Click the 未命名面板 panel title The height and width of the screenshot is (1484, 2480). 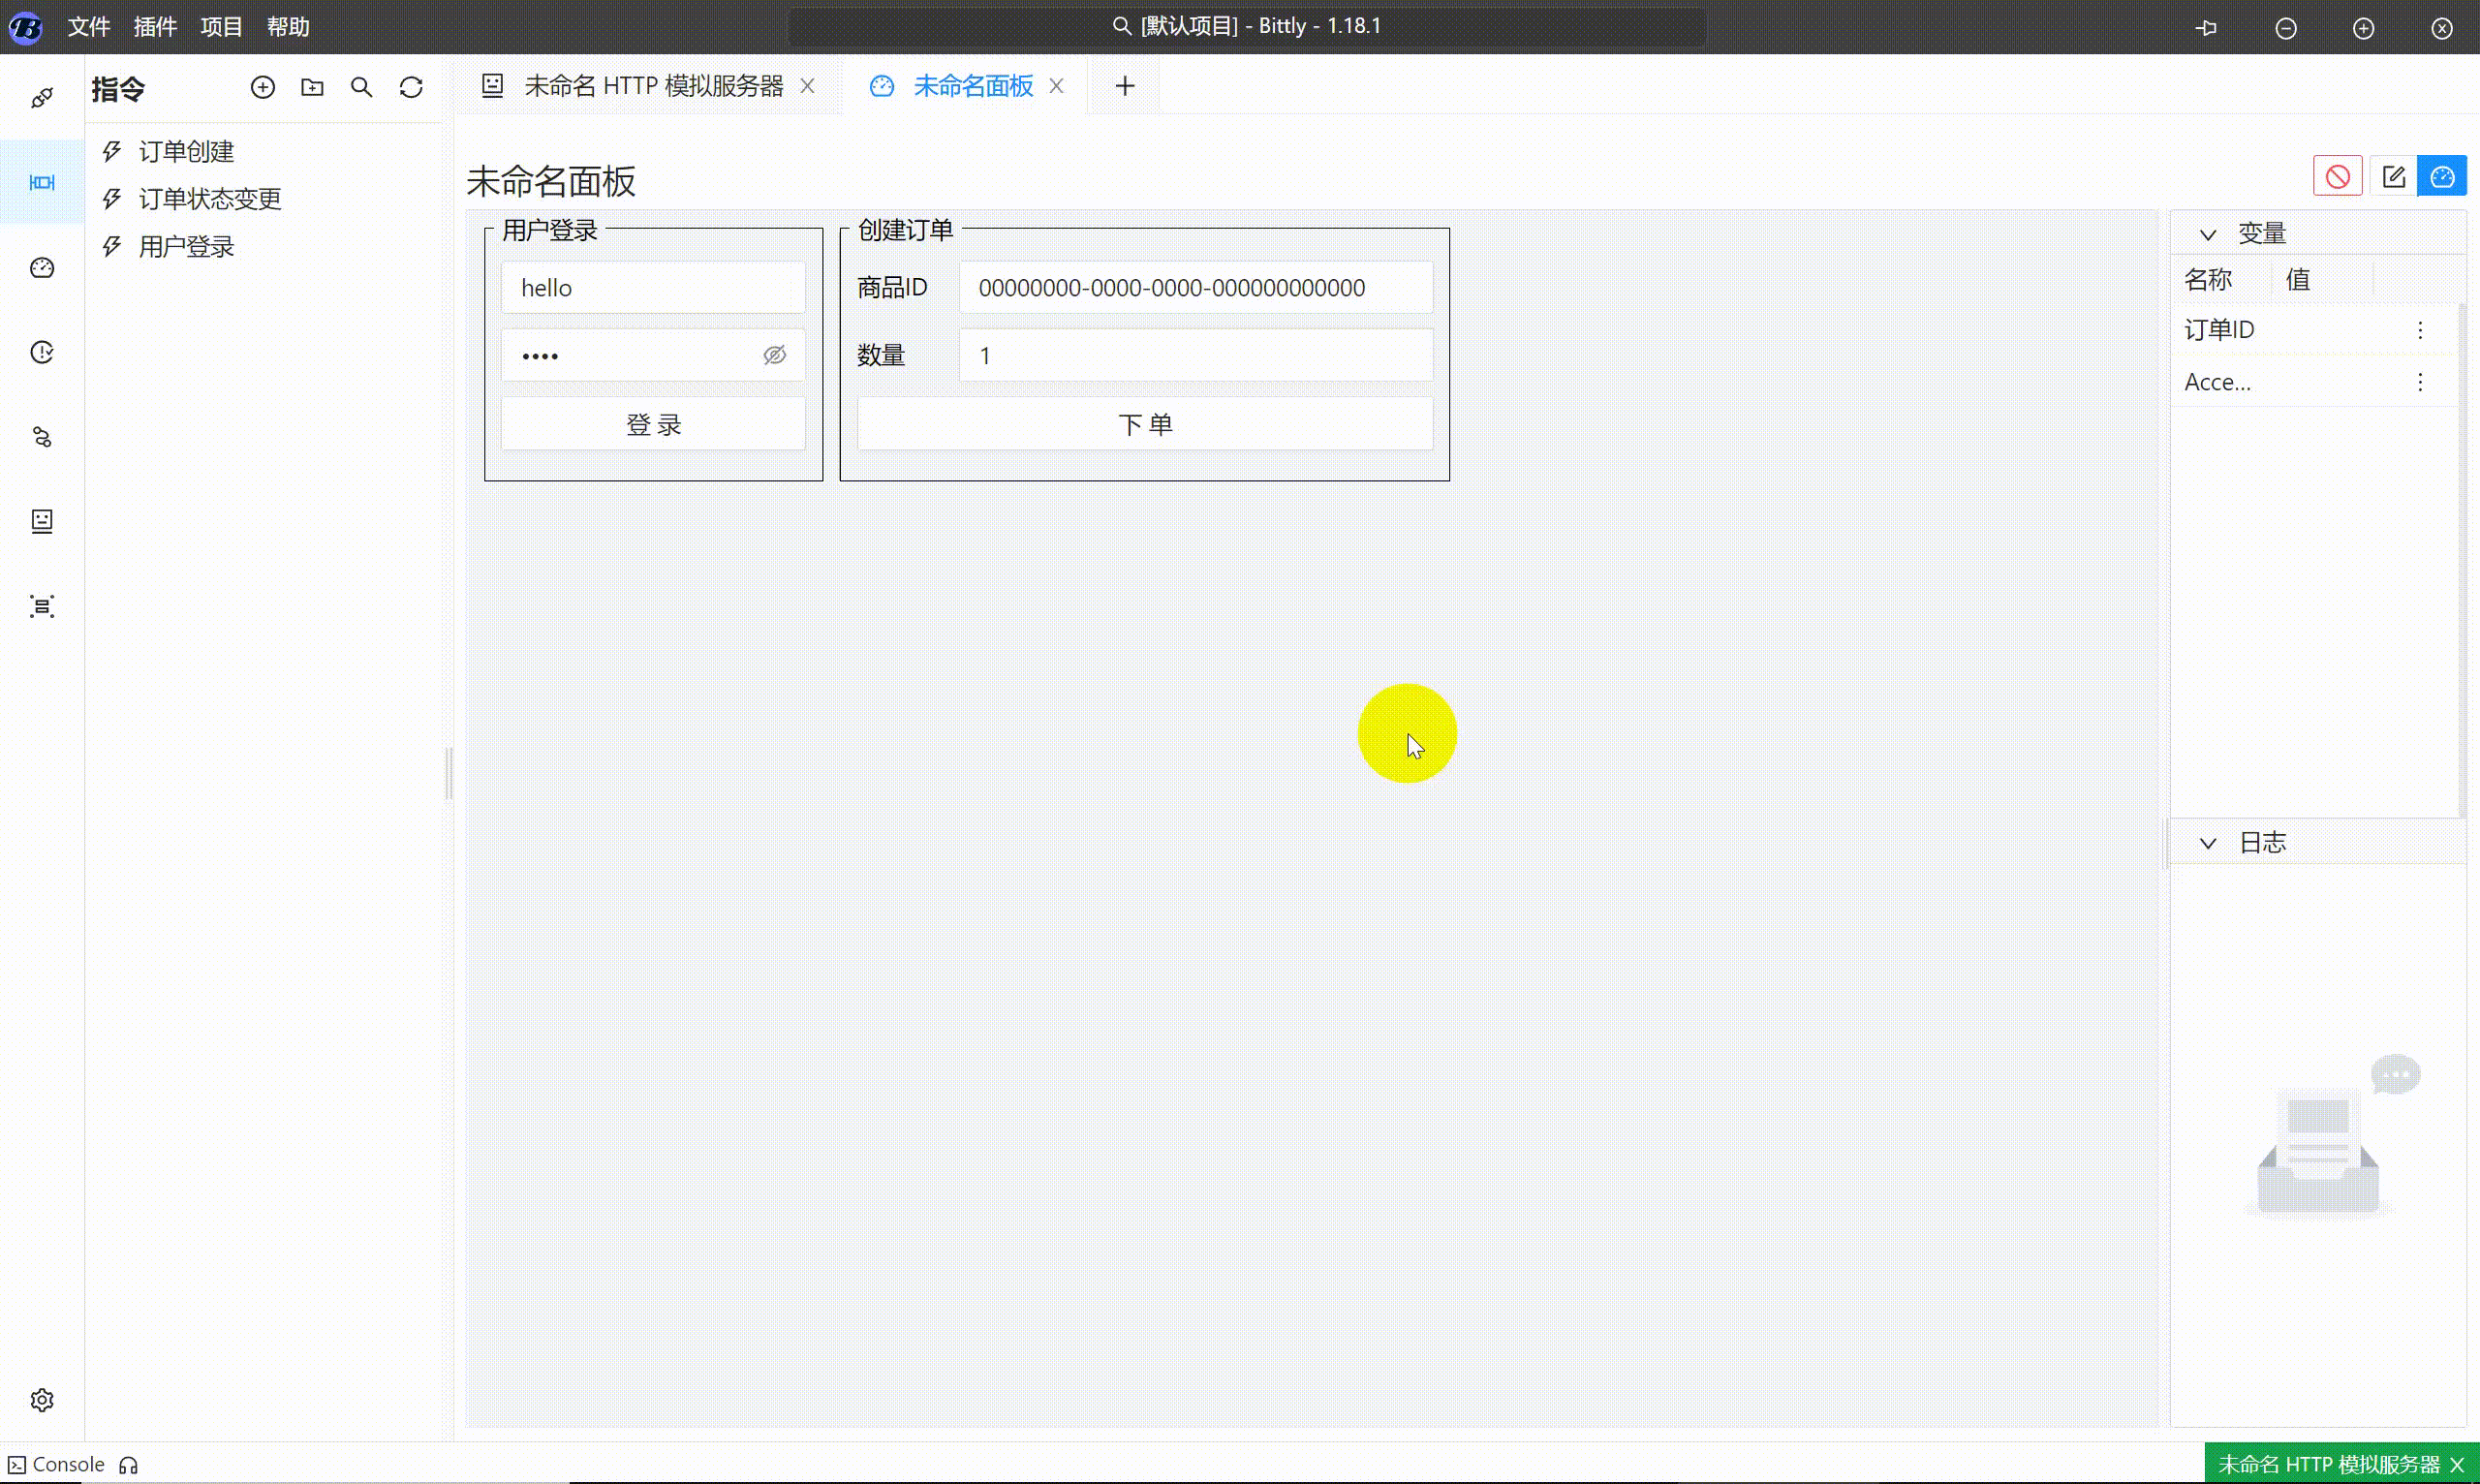point(551,181)
